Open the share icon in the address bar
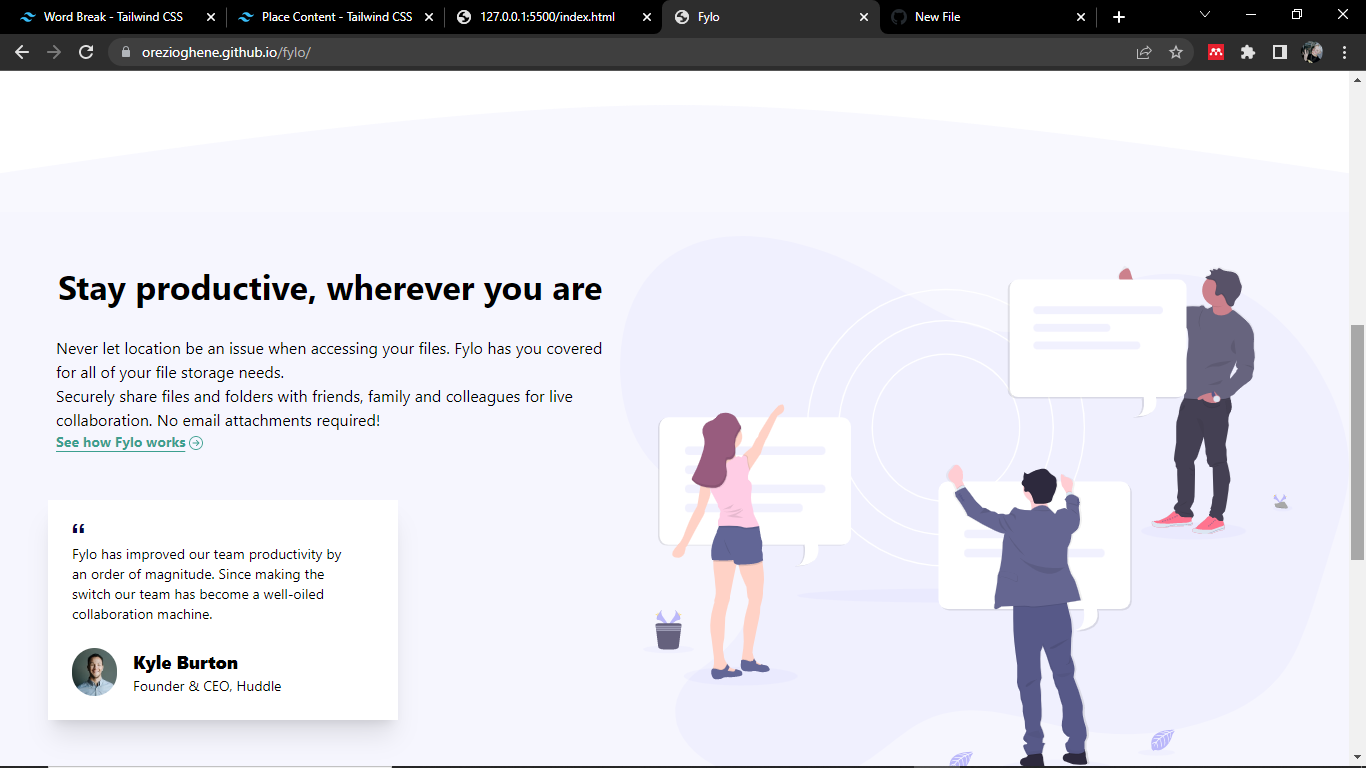The width and height of the screenshot is (1366, 768). [x=1143, y=51]
